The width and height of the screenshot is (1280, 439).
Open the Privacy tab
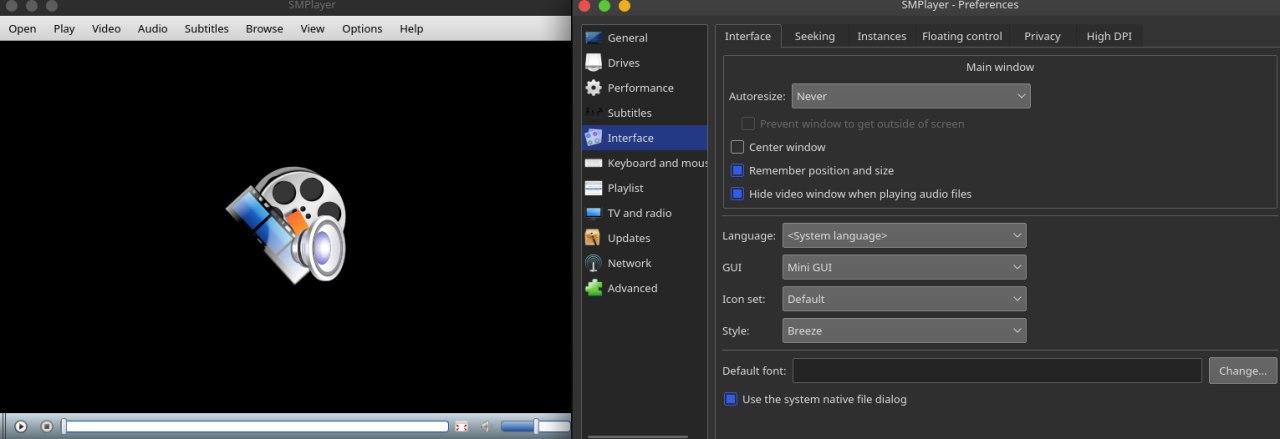(x=1042, y=36)
